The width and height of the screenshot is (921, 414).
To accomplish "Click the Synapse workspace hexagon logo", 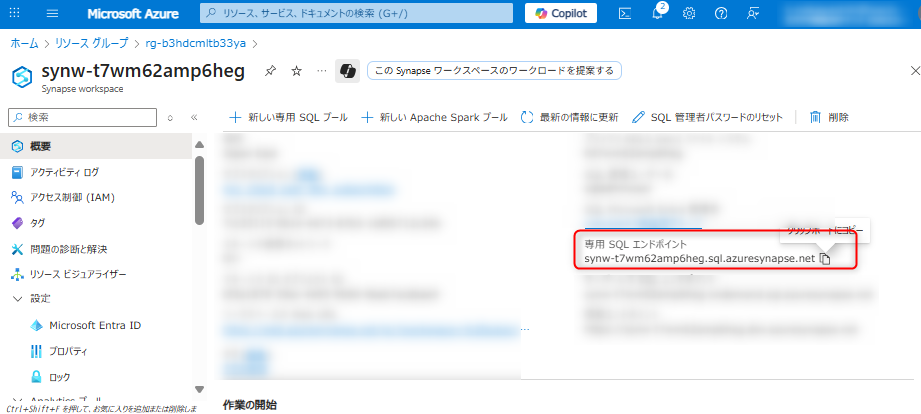I will click(x=22, y=77).
